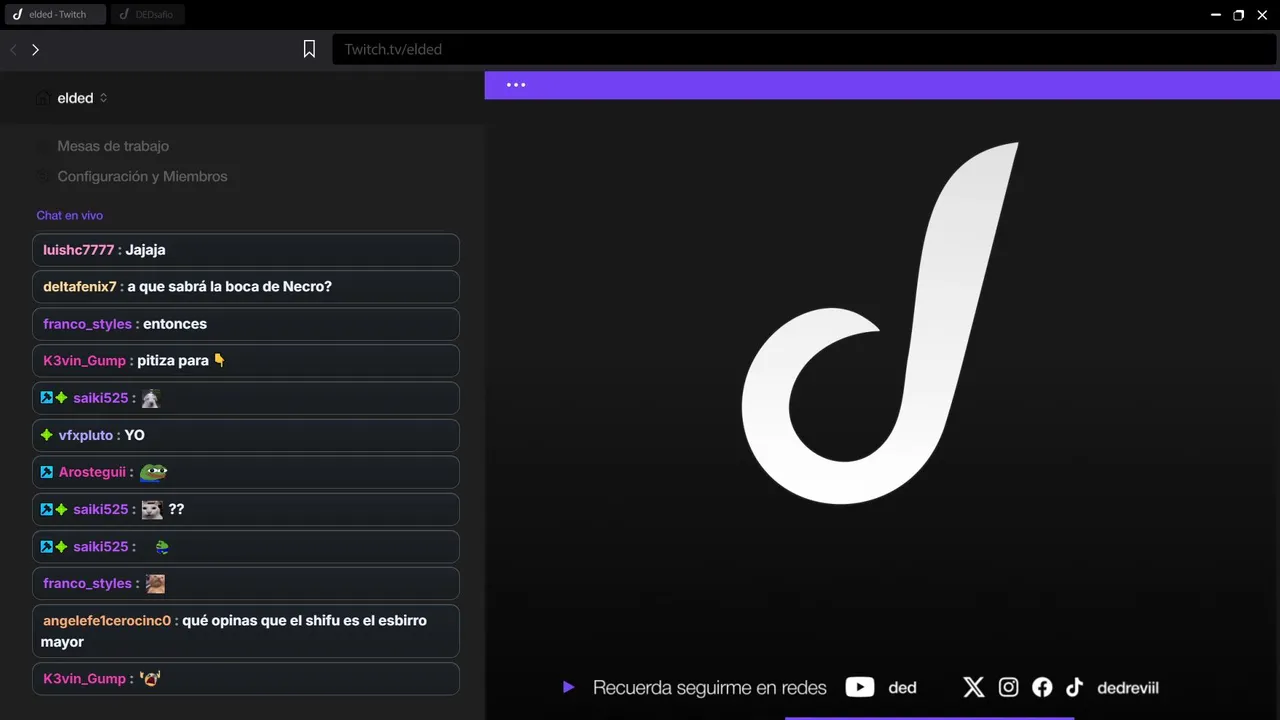1280x720 pixels.
Task: Click the Pepe frog emote from Arosteguii
Action: click(153, 472)
